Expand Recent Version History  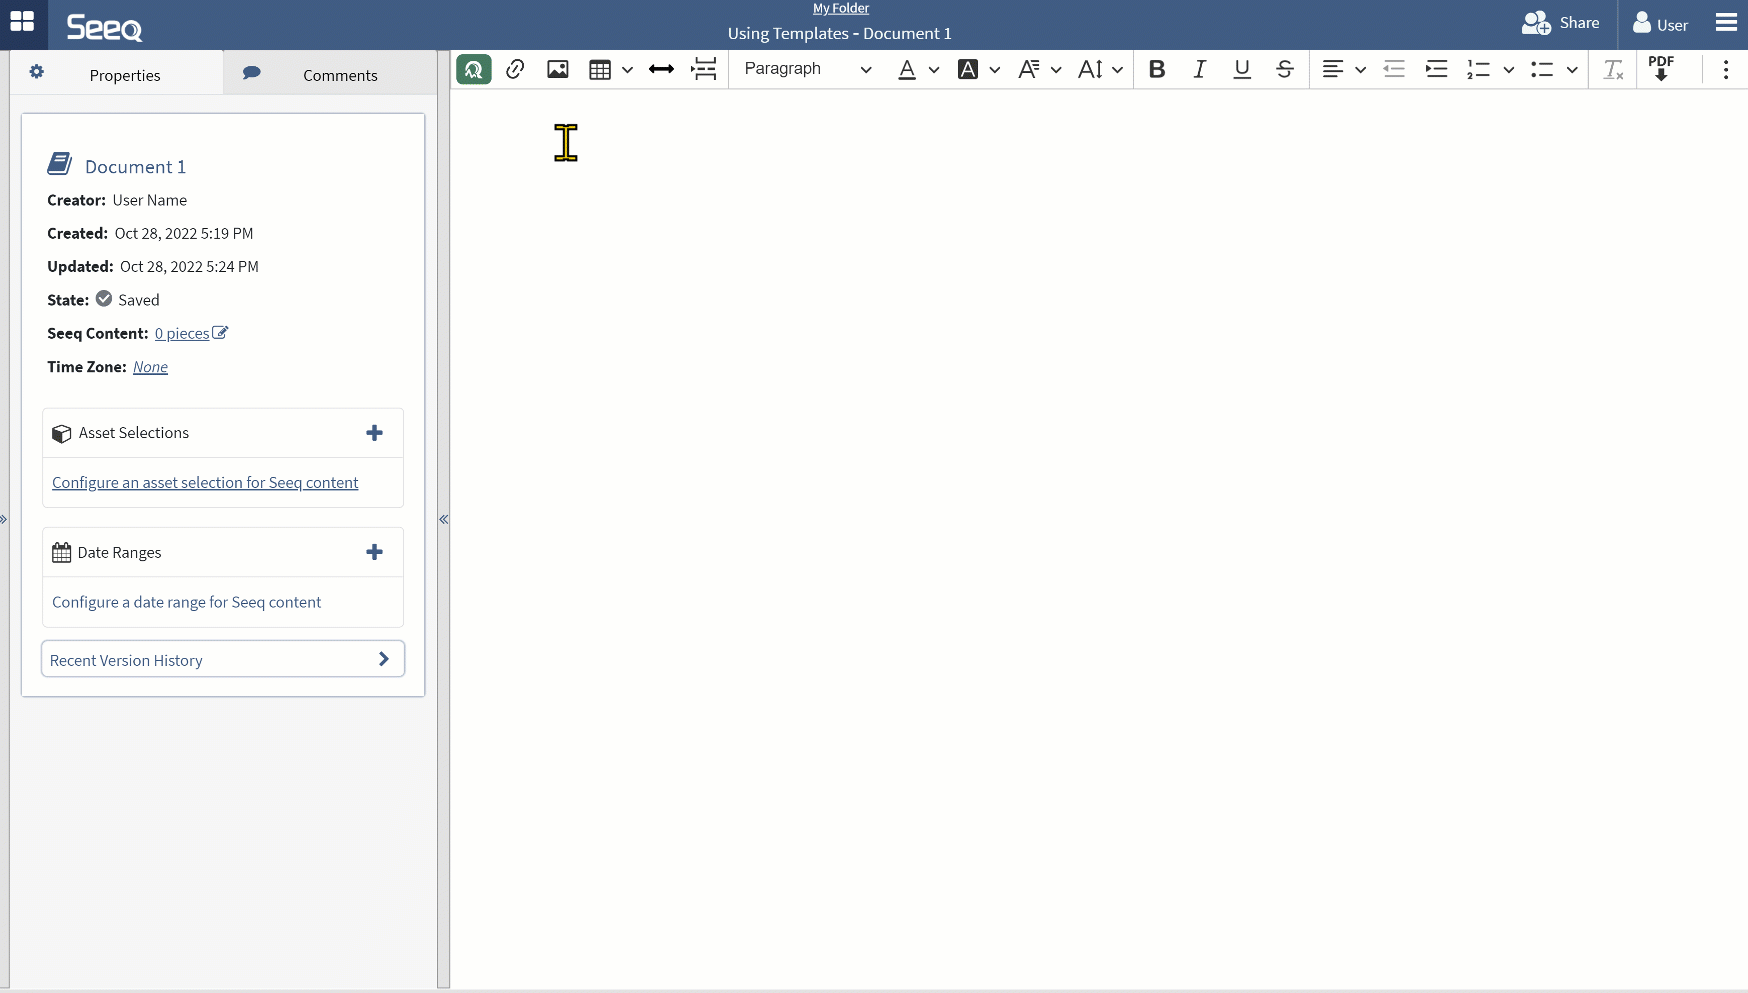point(223,660)
